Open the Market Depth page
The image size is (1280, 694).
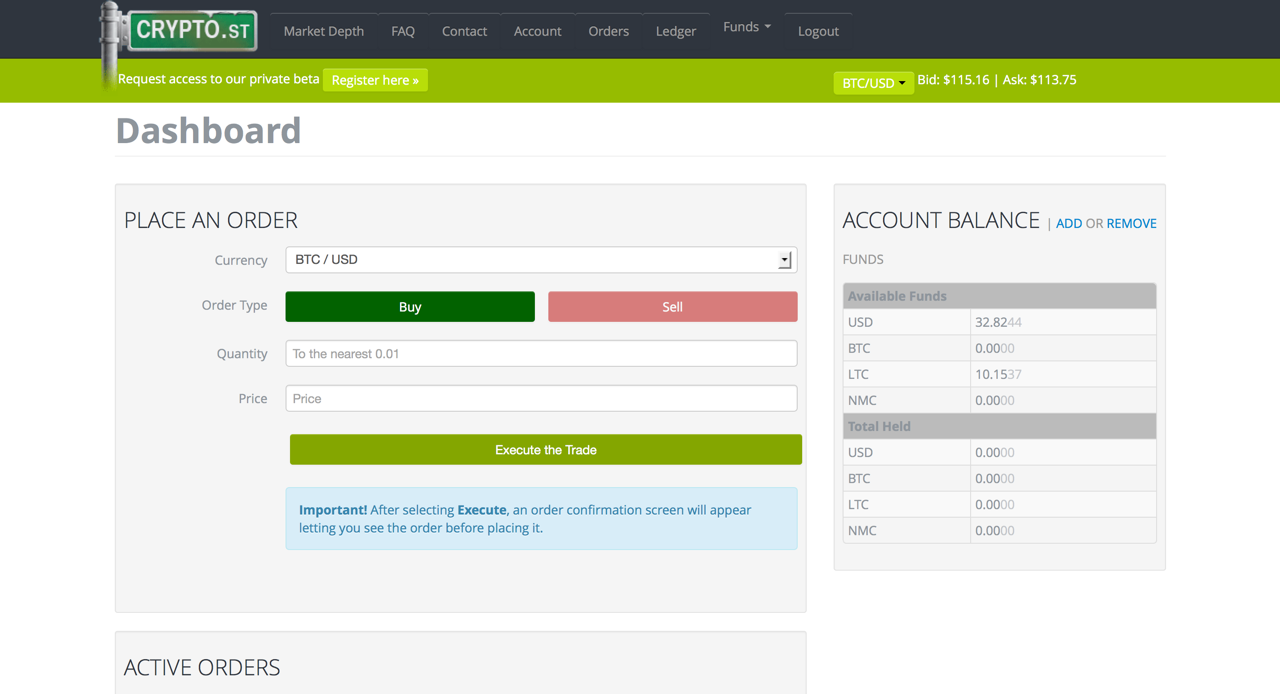pyautogui.click(x=323, y=31)
